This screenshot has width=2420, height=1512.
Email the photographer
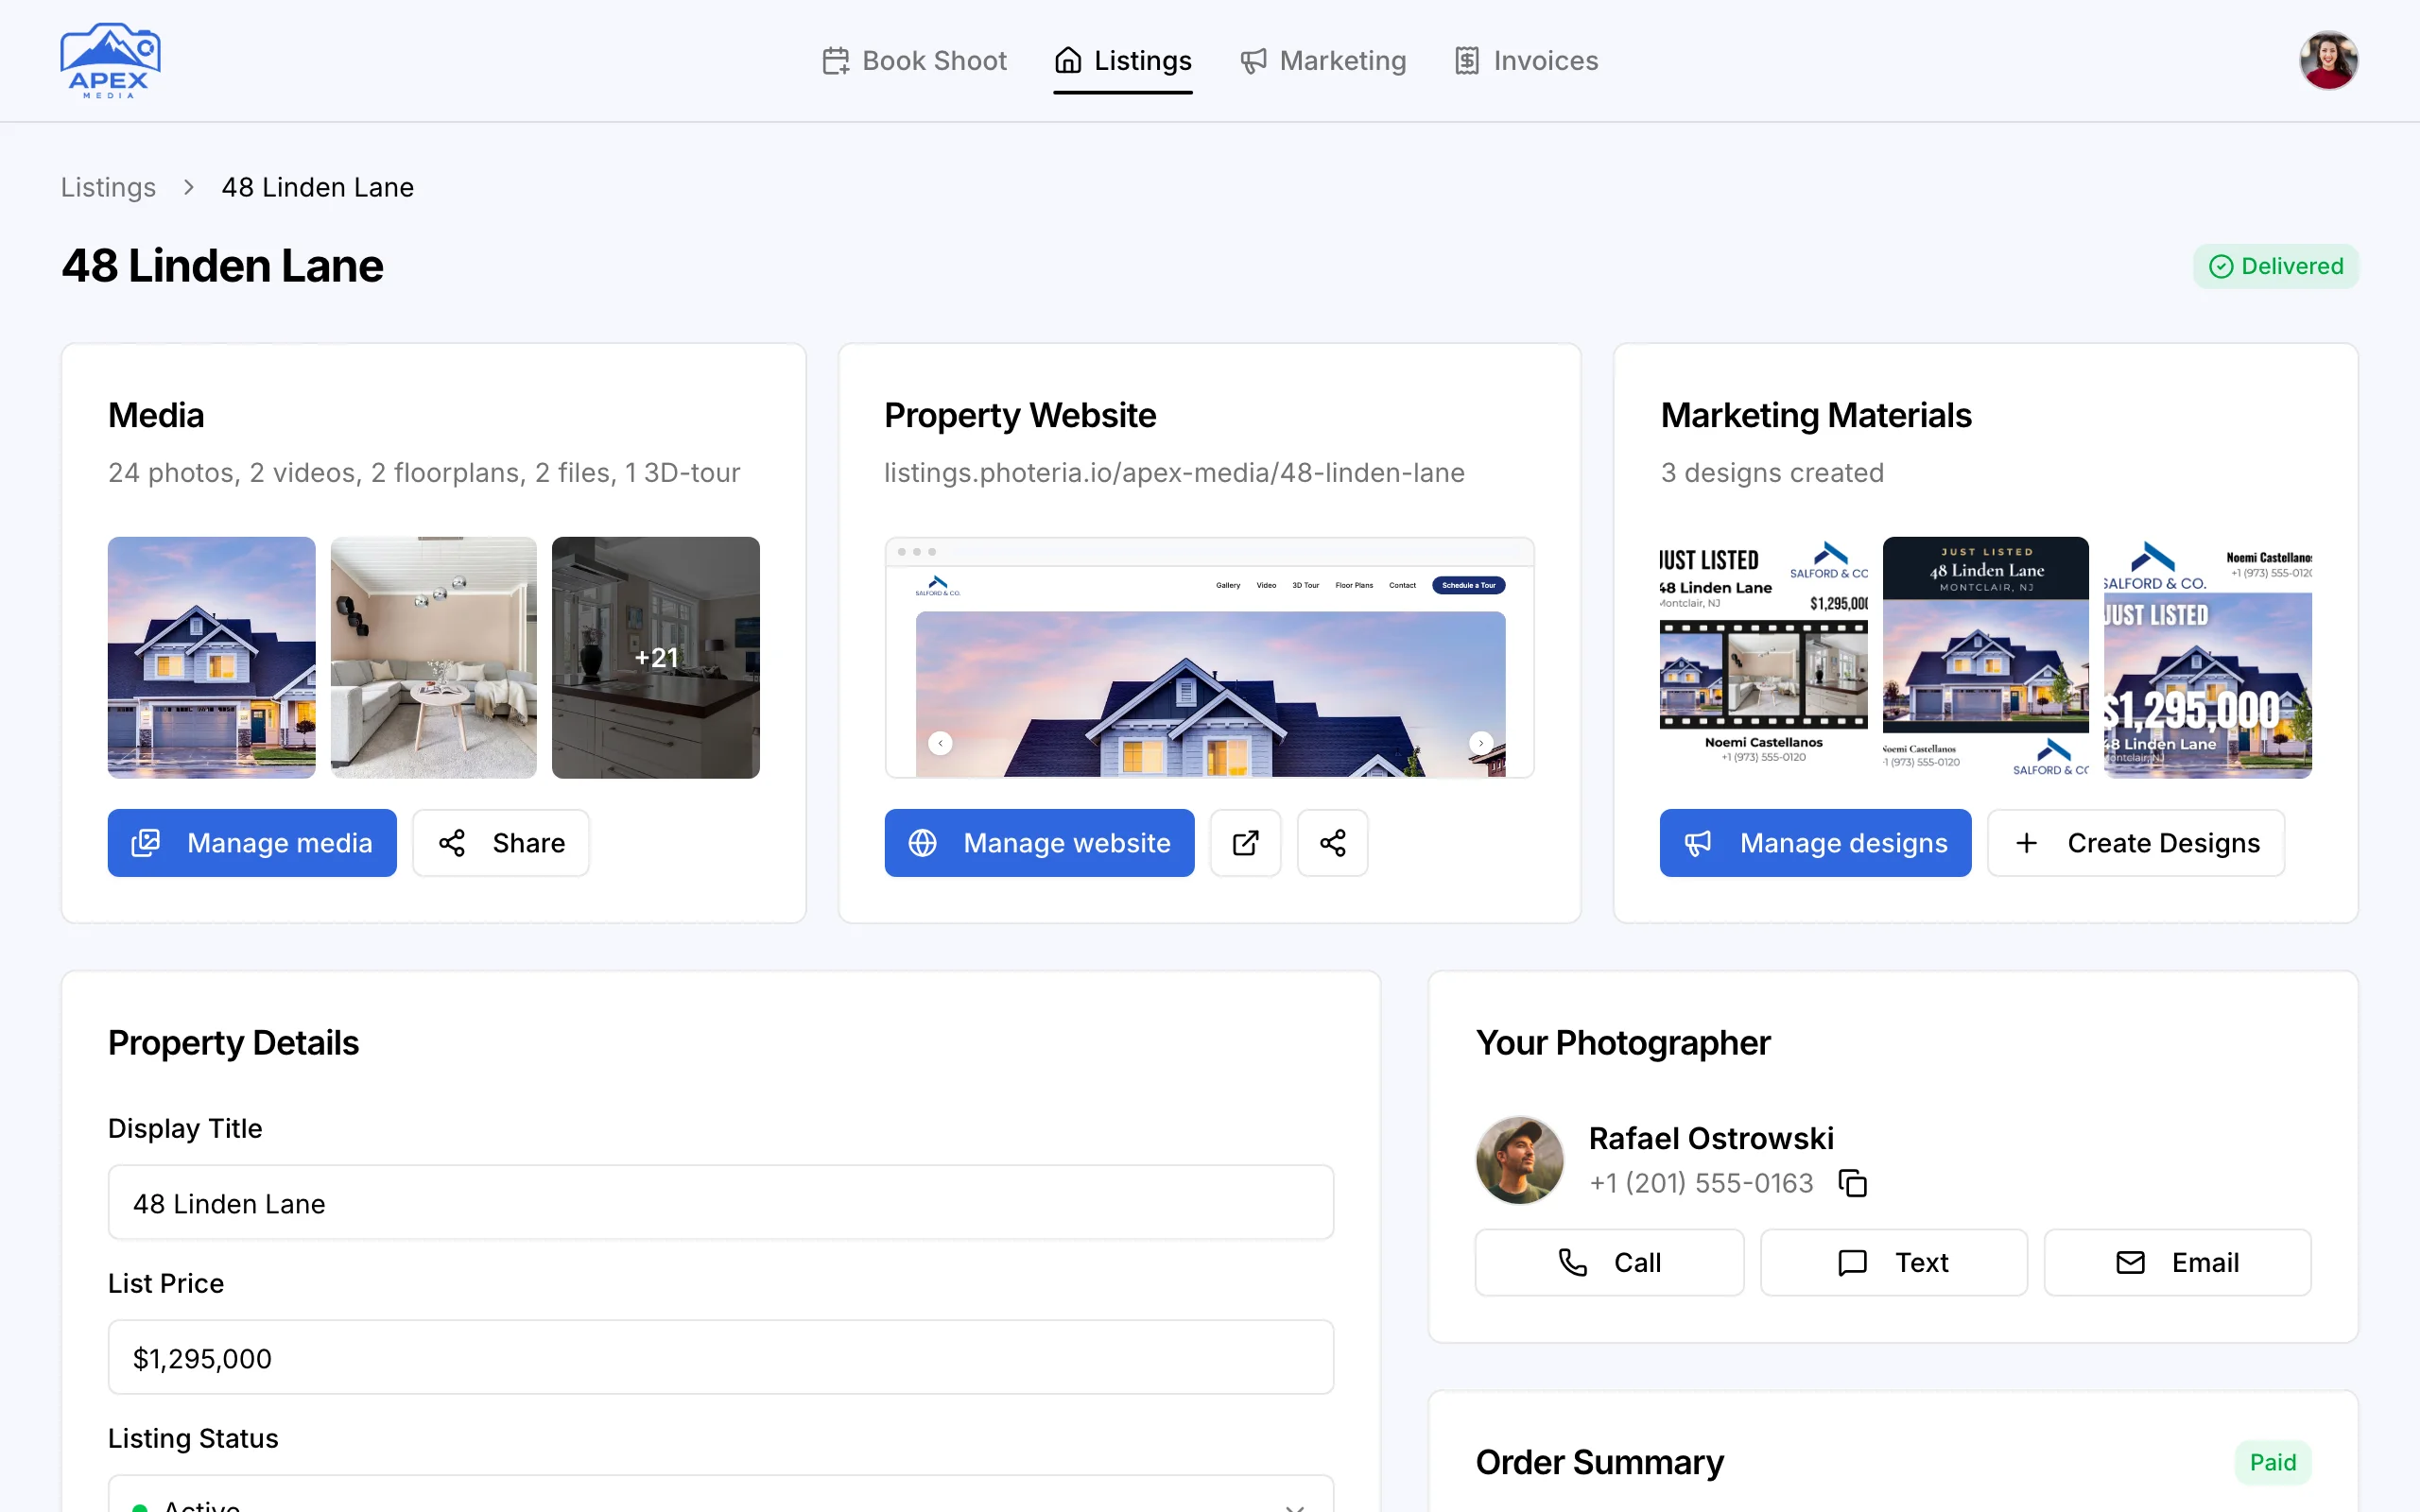coord(2177,1262)
